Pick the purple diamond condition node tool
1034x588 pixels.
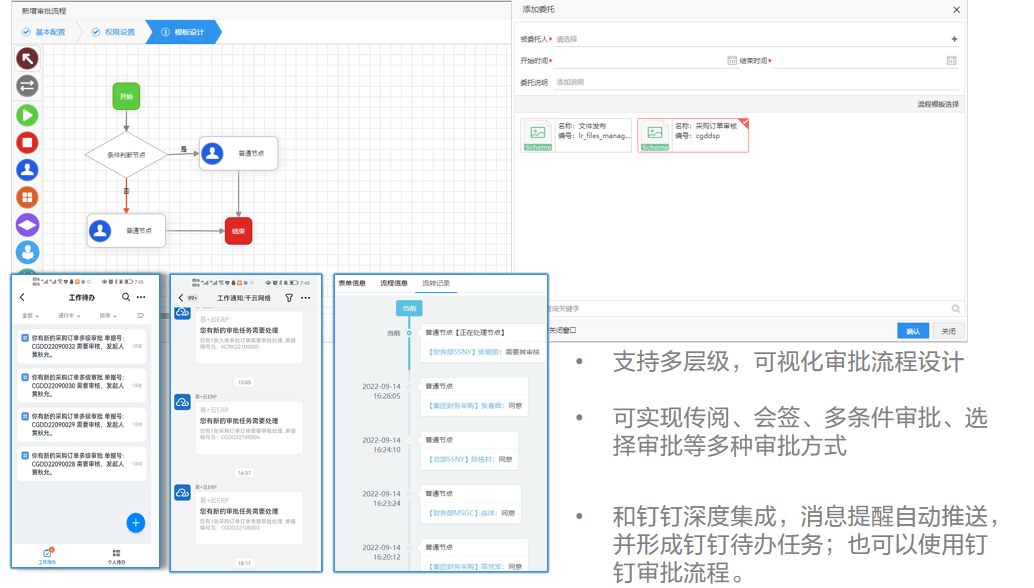[x=27, y=225]
